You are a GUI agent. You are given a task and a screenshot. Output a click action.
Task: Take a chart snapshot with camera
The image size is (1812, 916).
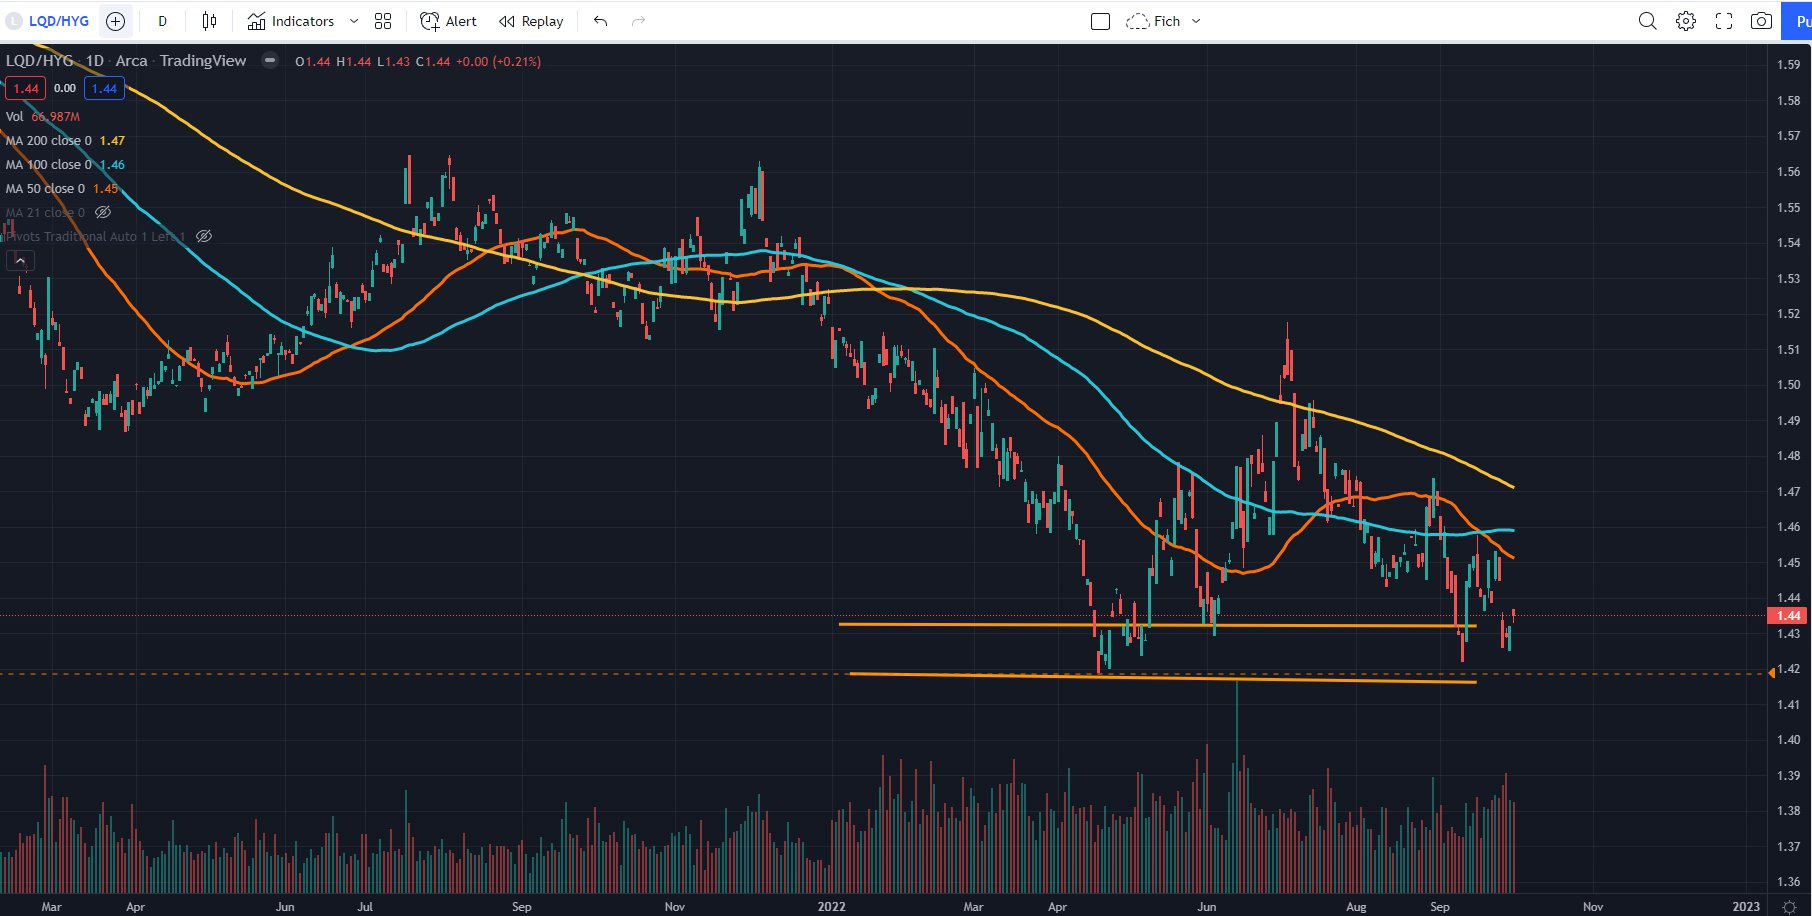[x=1762, y=21]
